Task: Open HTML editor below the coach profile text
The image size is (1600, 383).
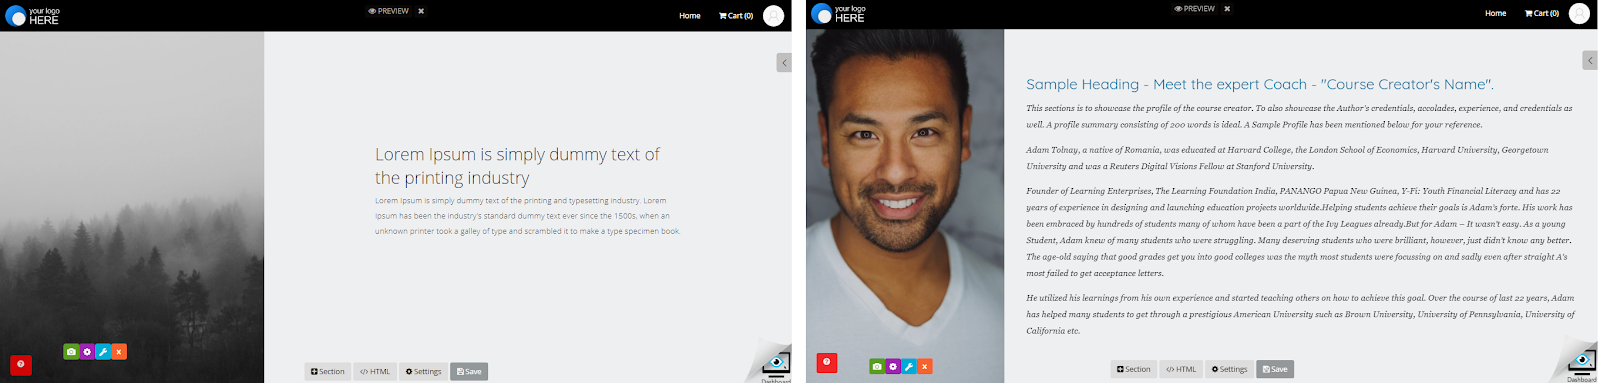Action: tap(1181, 369)
